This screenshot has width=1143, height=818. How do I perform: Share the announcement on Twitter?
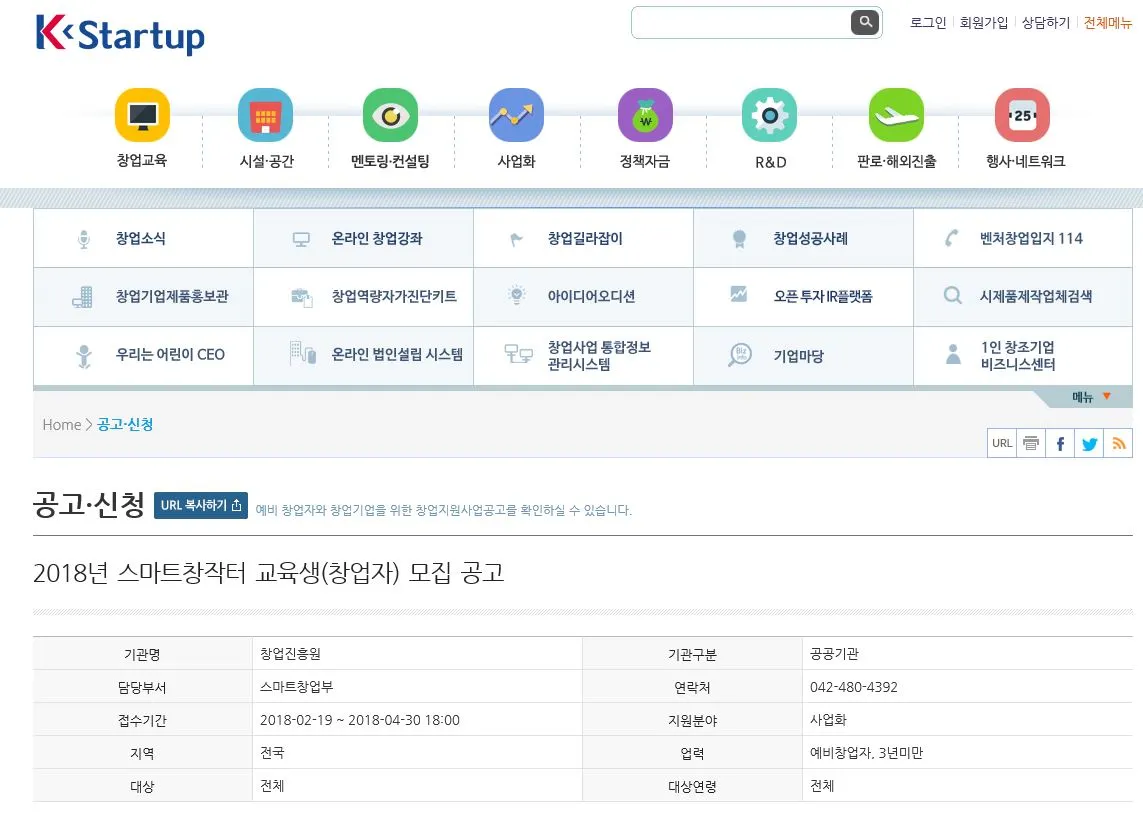(x=1088, y=442)
